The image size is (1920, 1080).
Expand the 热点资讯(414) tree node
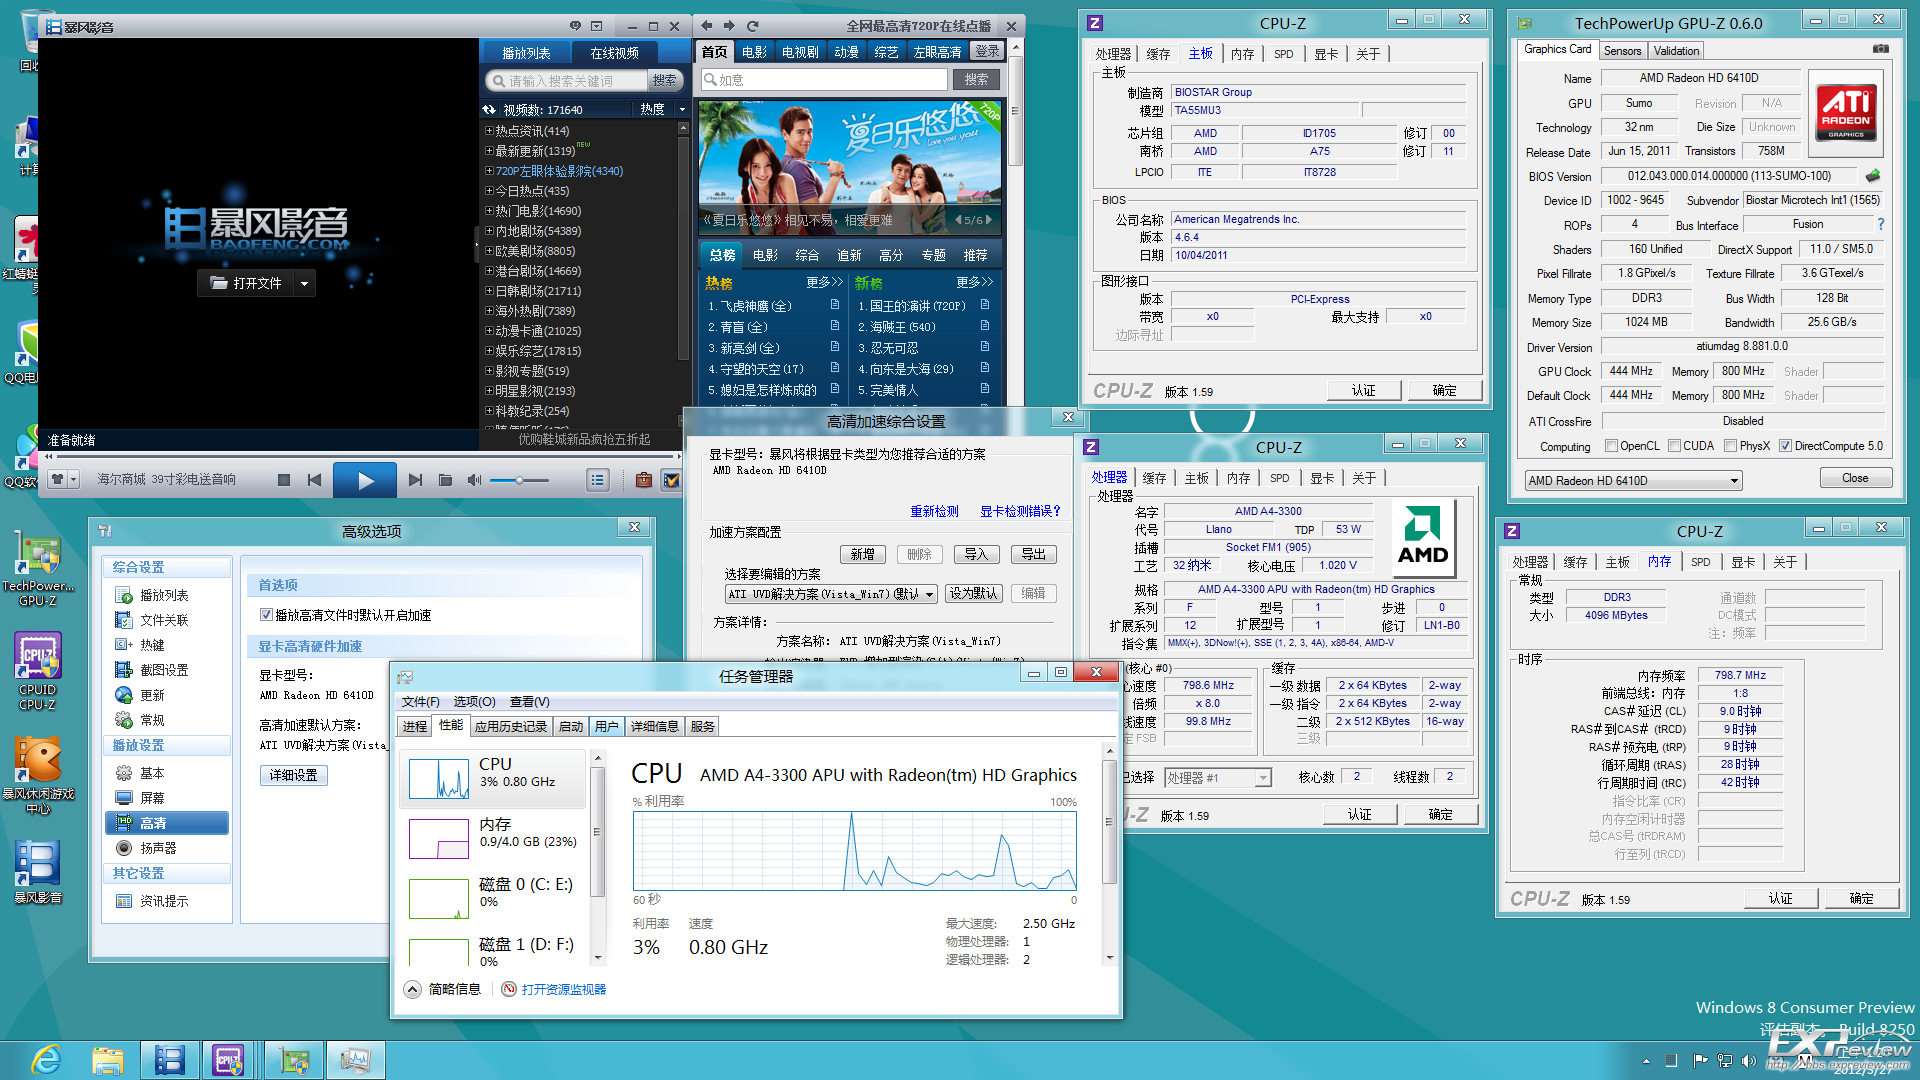coord(489,131)
